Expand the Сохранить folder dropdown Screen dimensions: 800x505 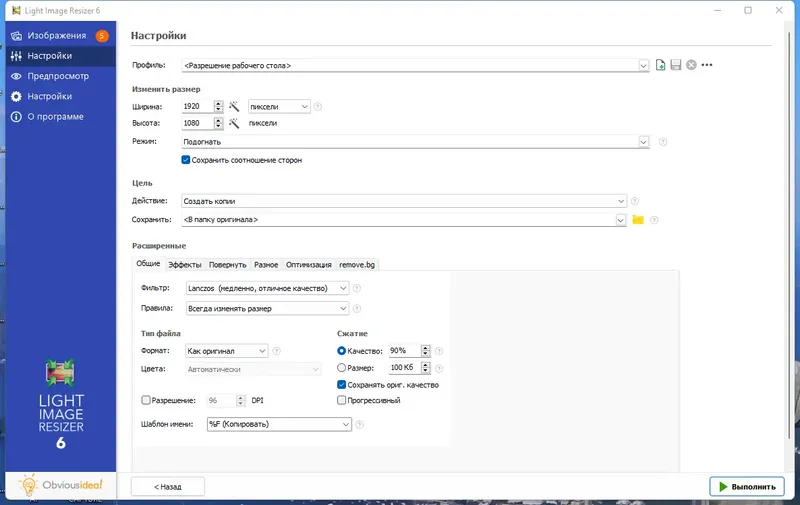click(x=620, y=220)
